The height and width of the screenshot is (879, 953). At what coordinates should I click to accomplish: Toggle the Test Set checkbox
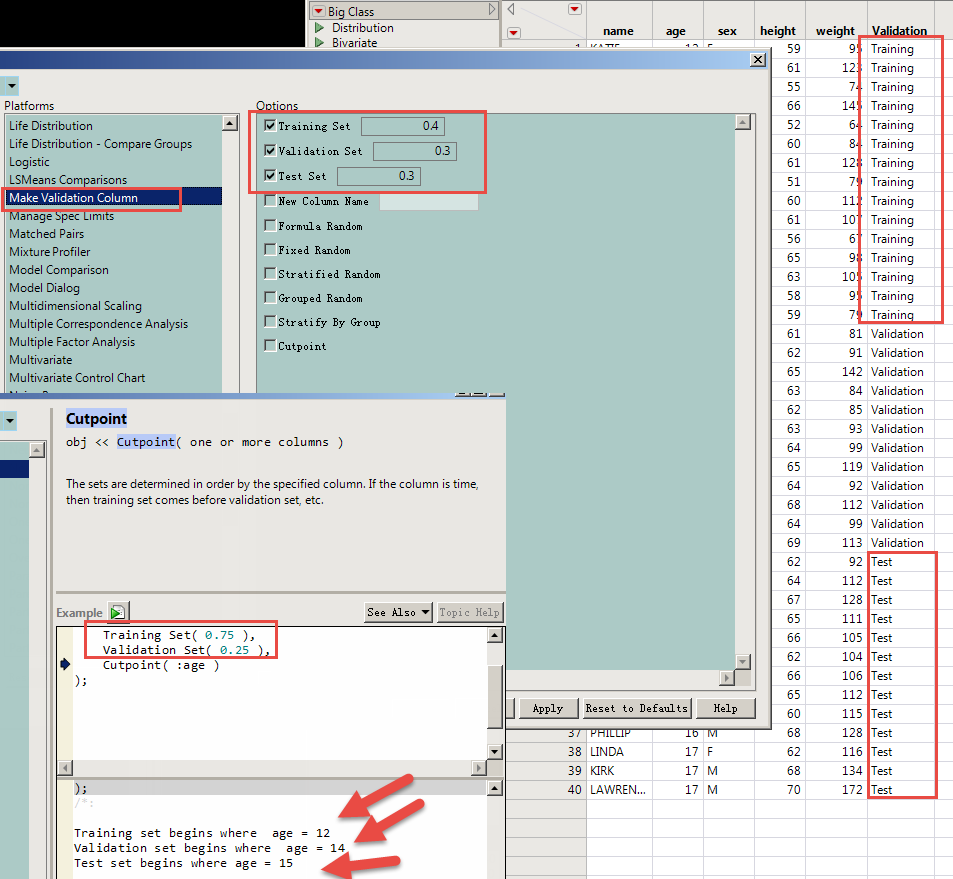click(270, 176)
